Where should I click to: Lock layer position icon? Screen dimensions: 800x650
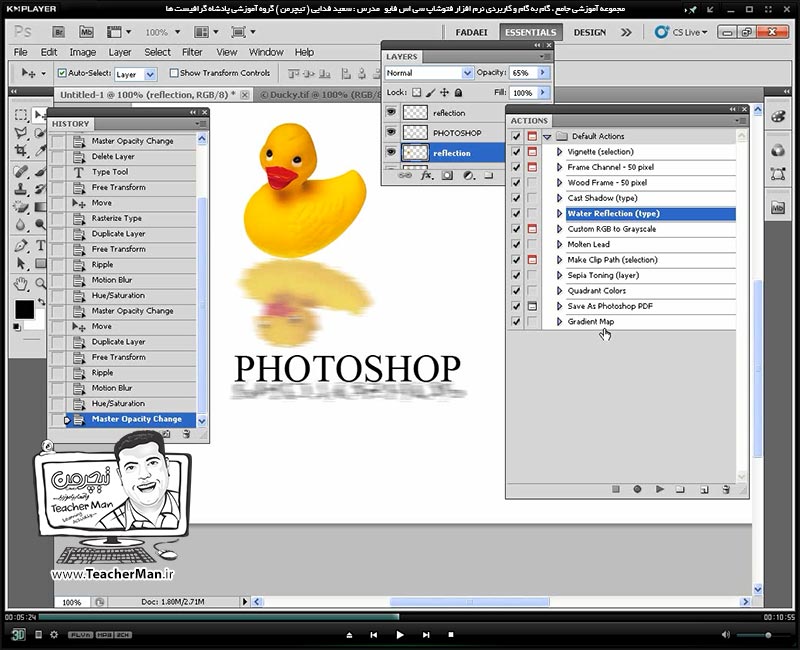click(x=444, y=92)
